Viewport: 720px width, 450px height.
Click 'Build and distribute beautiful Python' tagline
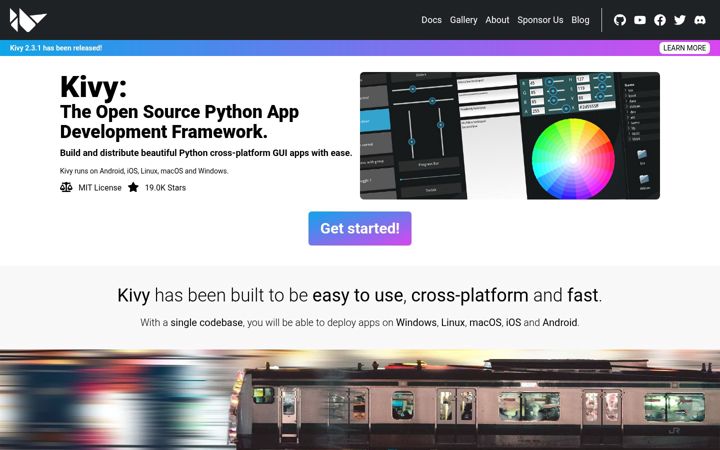pyautogui.click(x=206, y=153)
